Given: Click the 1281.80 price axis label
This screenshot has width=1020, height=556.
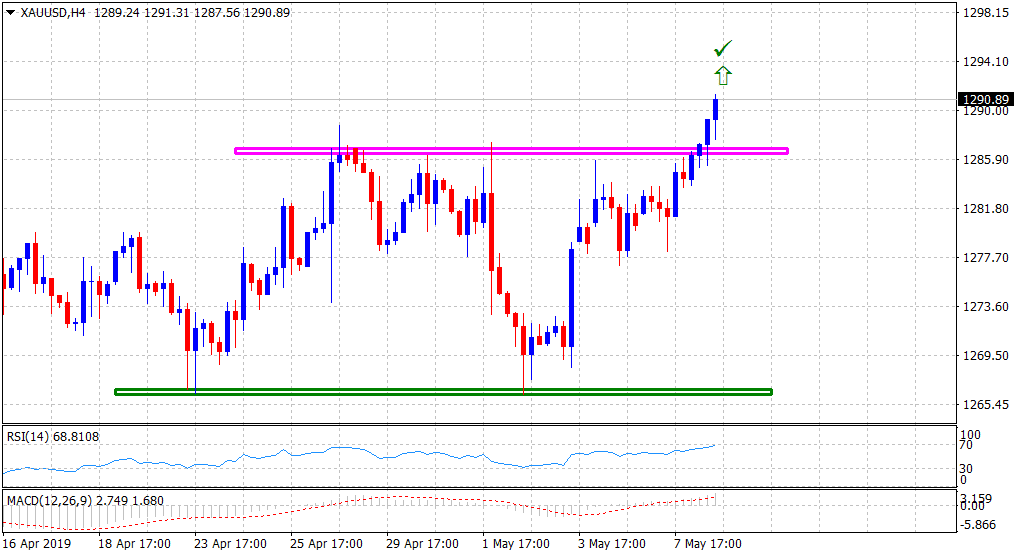Looking at the screenshot, I should (983, 209).
